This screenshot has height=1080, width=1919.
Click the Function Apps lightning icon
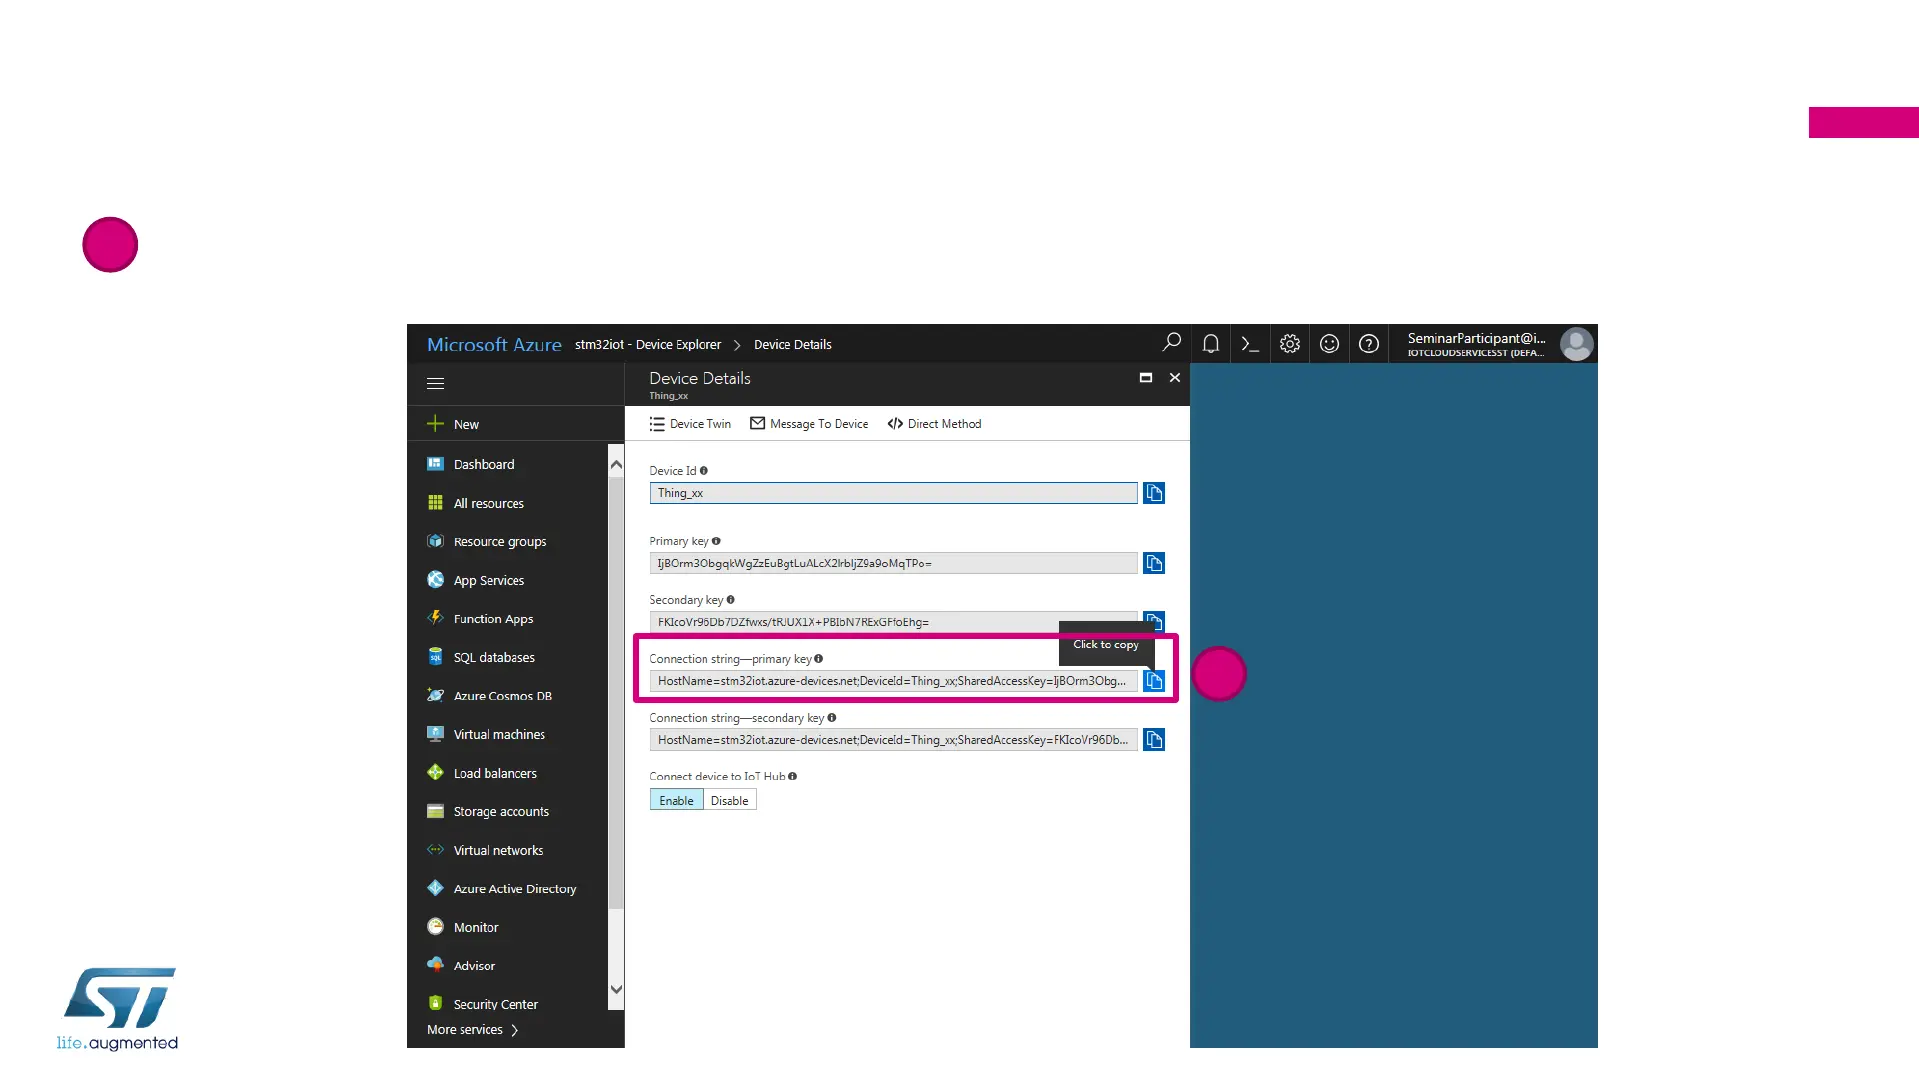435,618
